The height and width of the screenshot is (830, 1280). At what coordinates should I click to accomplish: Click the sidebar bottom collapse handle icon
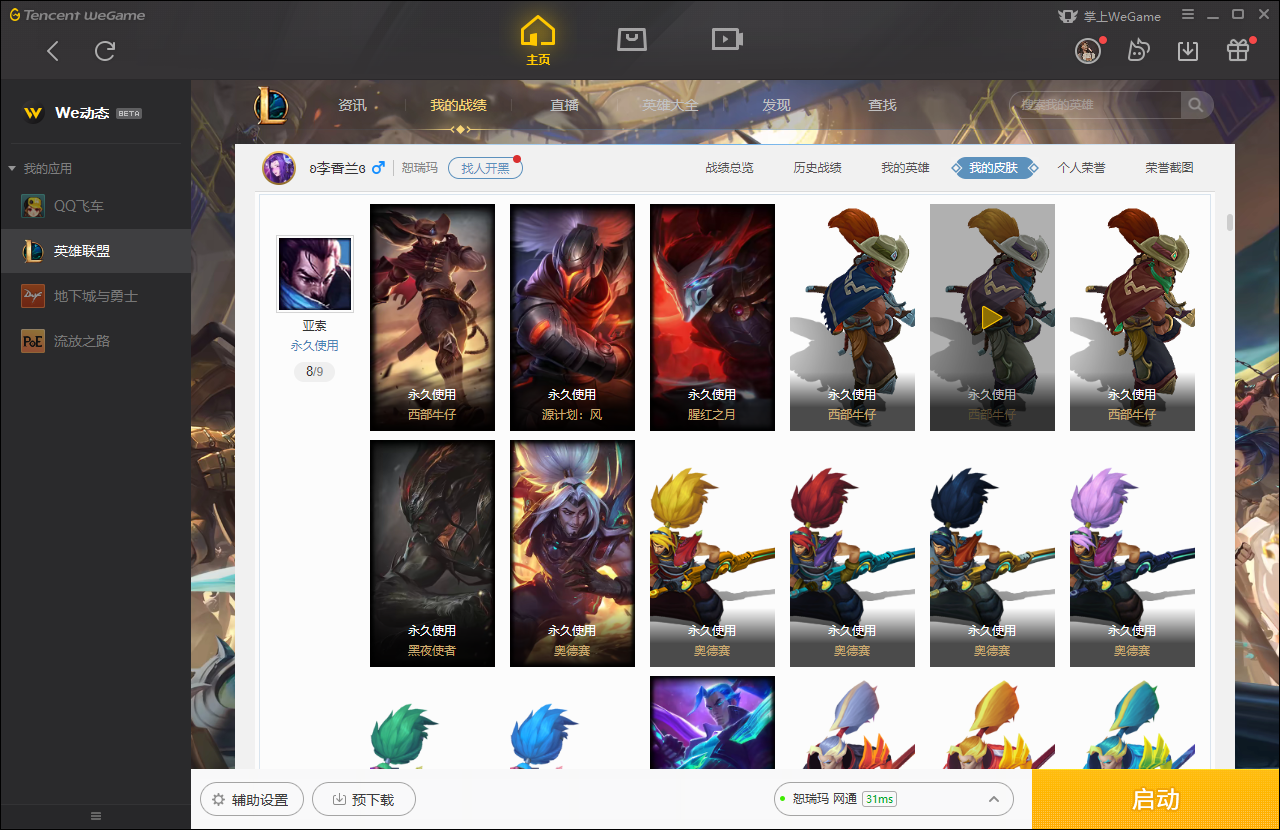tap(96, 816)
